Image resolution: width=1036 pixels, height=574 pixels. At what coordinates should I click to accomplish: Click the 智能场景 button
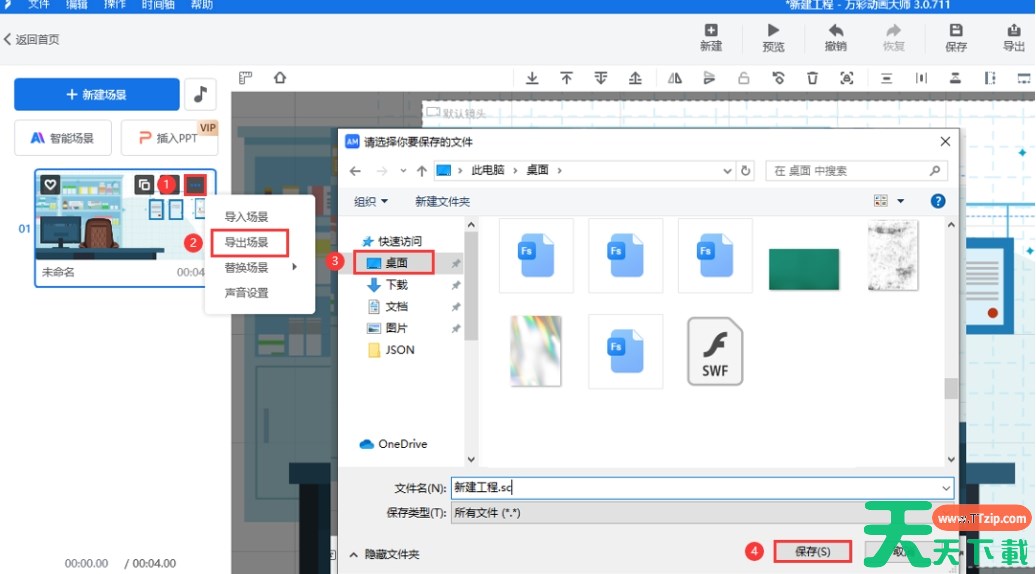pyautogui.click(x=63, y=138)
